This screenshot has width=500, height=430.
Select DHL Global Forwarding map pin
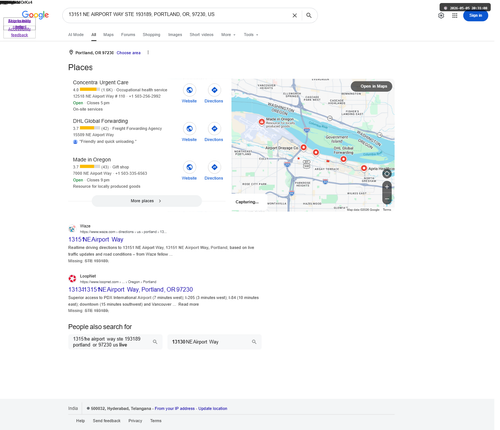click(x=343, y=159)
